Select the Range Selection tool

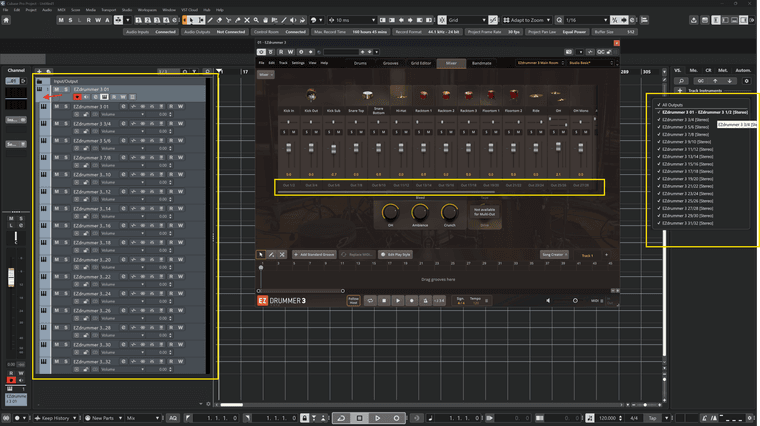coord(201,20)
